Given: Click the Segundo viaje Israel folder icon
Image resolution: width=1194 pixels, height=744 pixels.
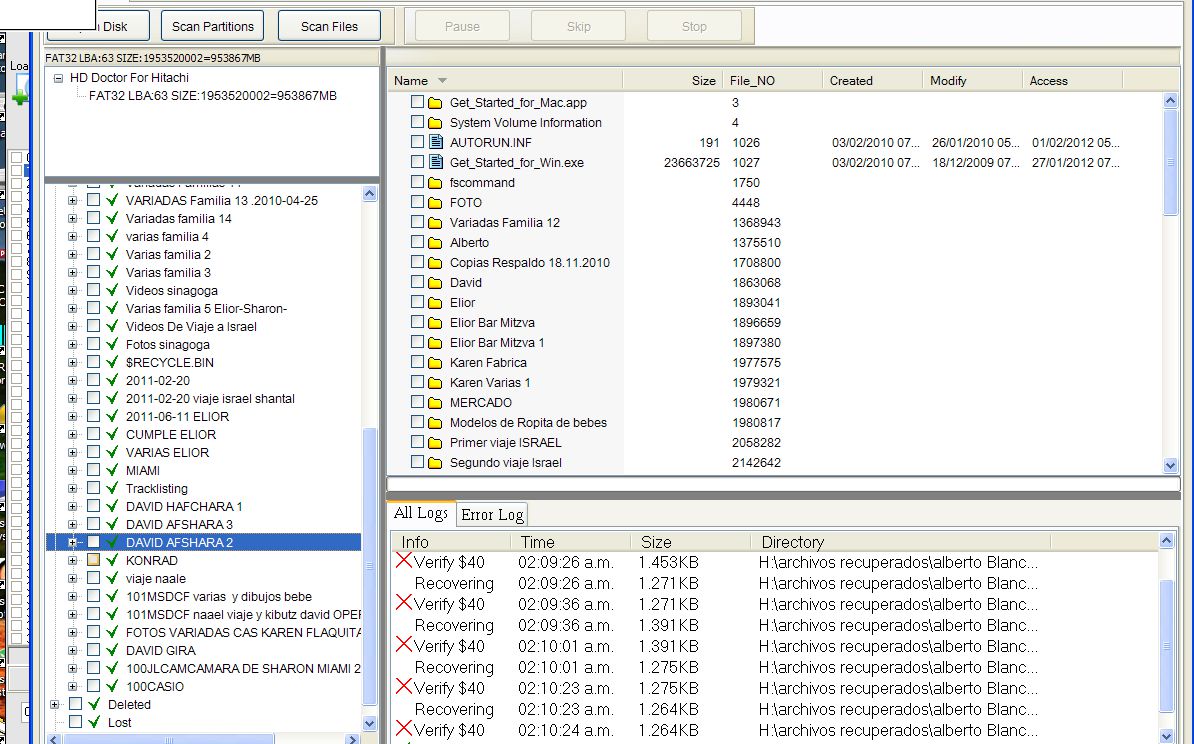Looking at the screenshot, I should coord(435,462).
